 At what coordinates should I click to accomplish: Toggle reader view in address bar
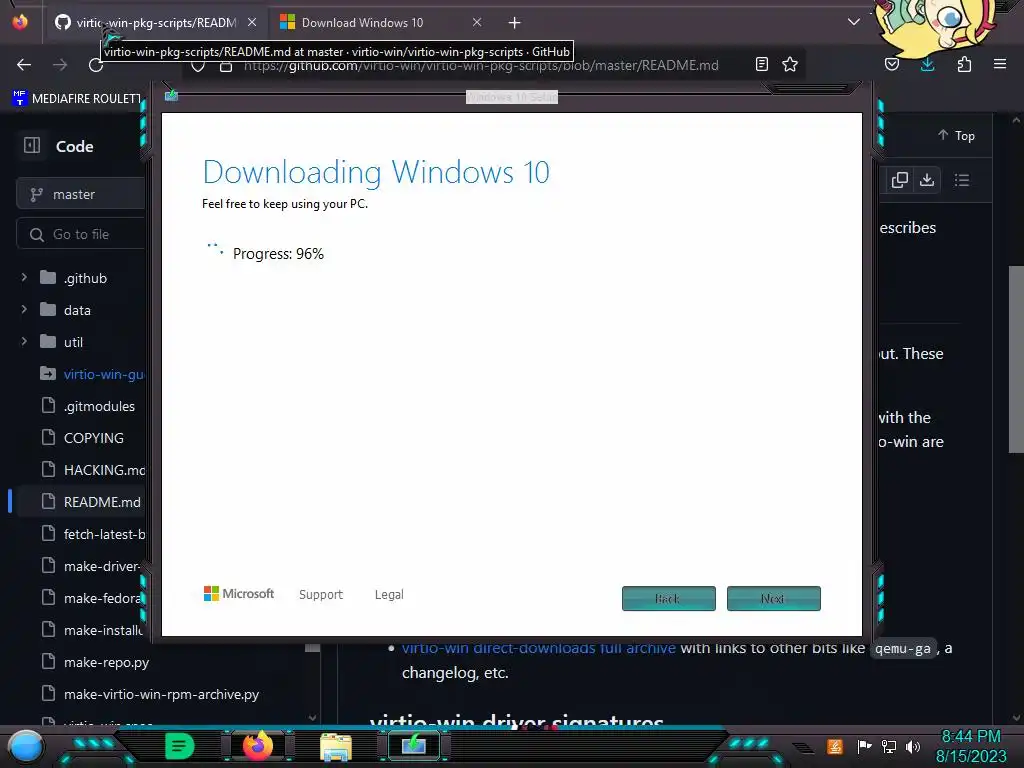pyautogui.click(x=761, y=64)
